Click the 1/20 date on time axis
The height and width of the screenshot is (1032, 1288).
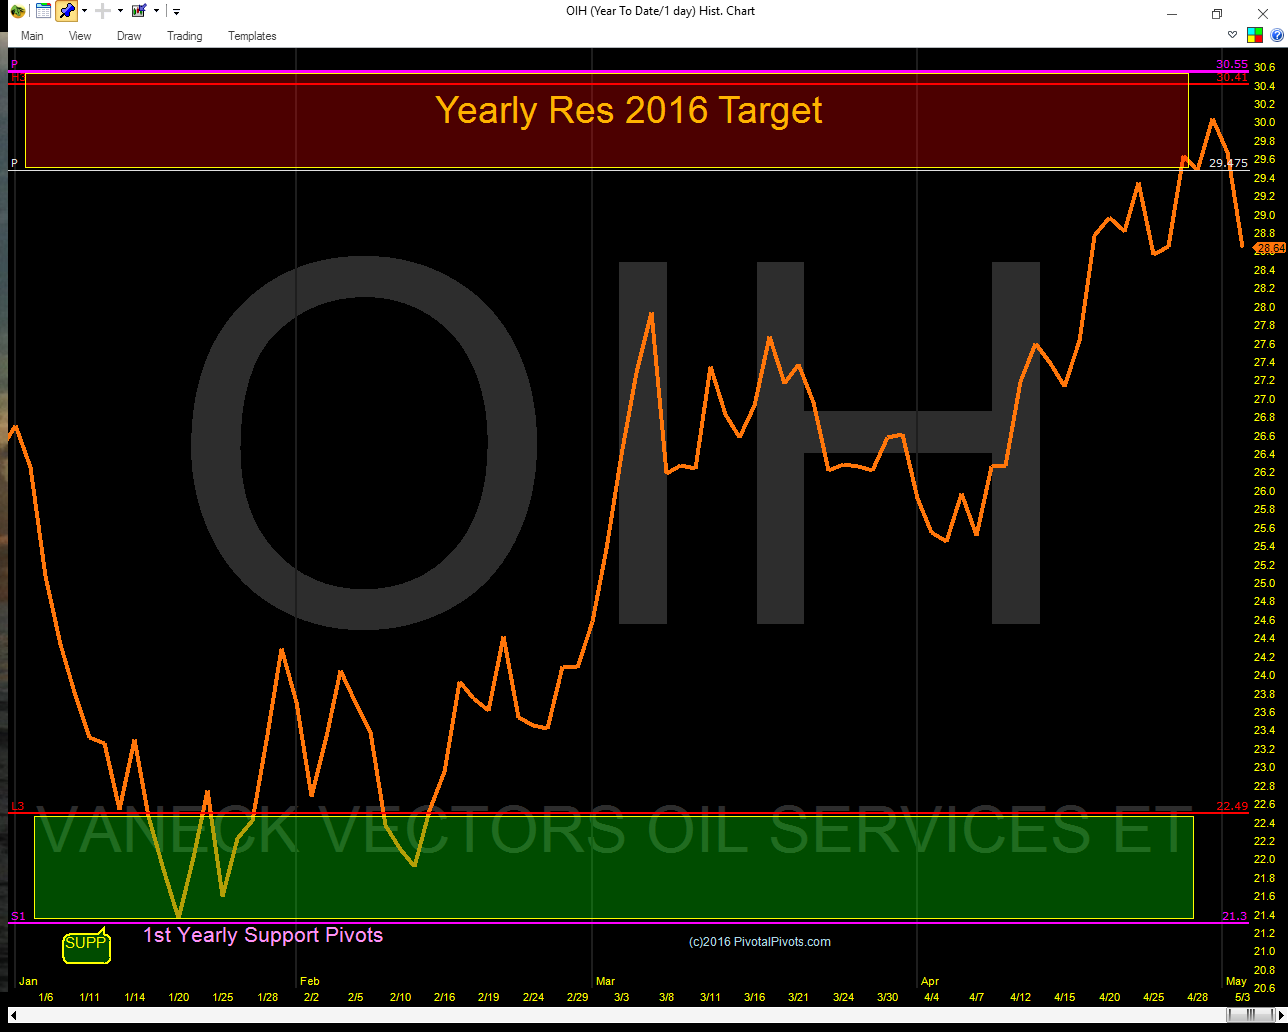coord(179,998)
